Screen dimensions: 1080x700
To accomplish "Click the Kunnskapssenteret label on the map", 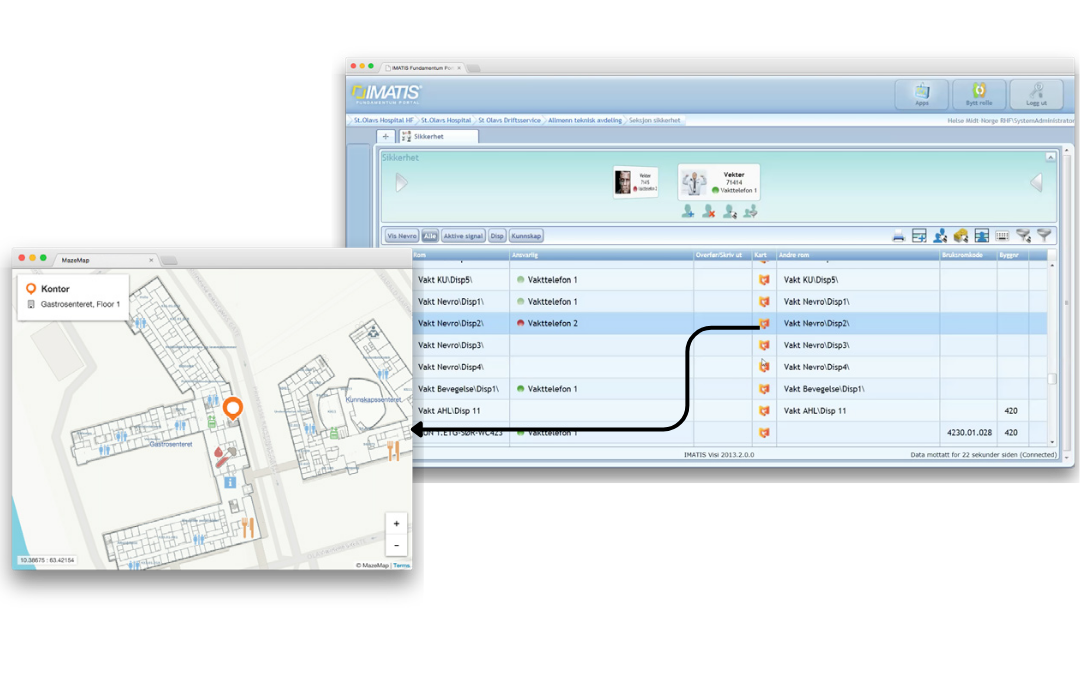I will coord(373,400).
